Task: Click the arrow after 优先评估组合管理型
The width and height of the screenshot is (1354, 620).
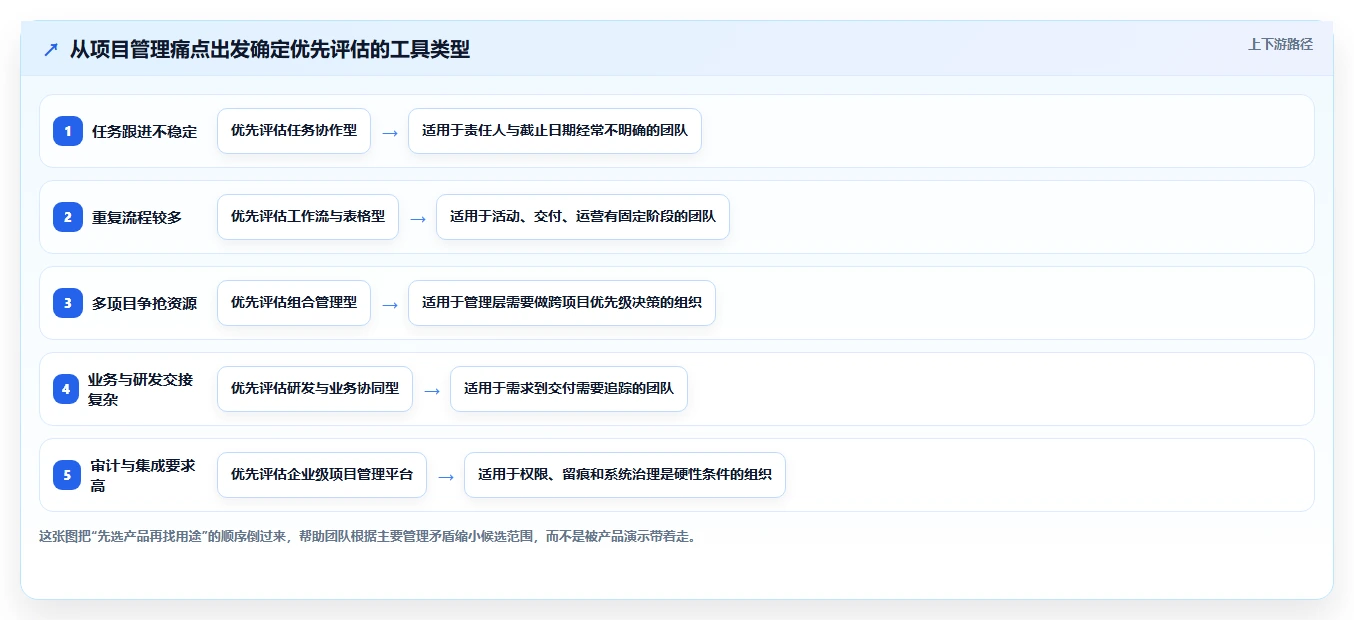Action: point(390,304)
